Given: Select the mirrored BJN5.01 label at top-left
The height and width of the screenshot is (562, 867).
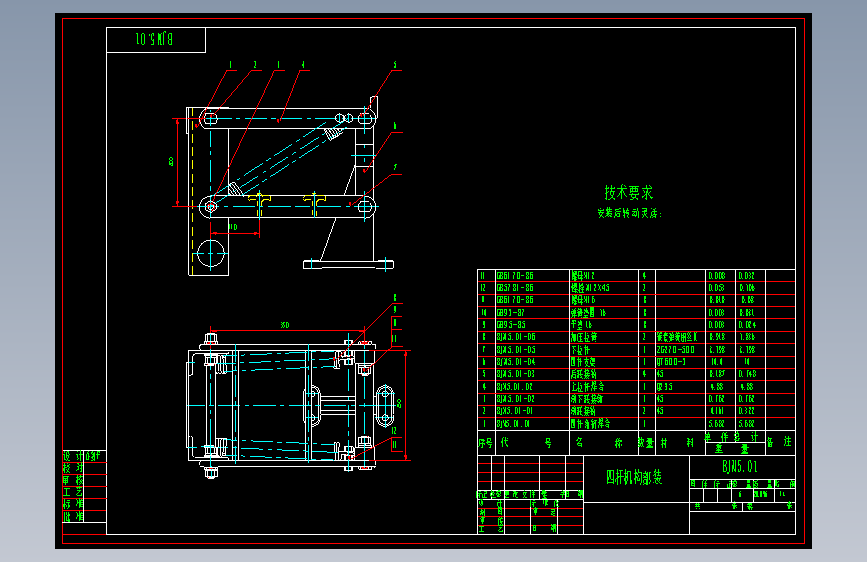Looking at the screenshot, I should [x=154, y=39].
